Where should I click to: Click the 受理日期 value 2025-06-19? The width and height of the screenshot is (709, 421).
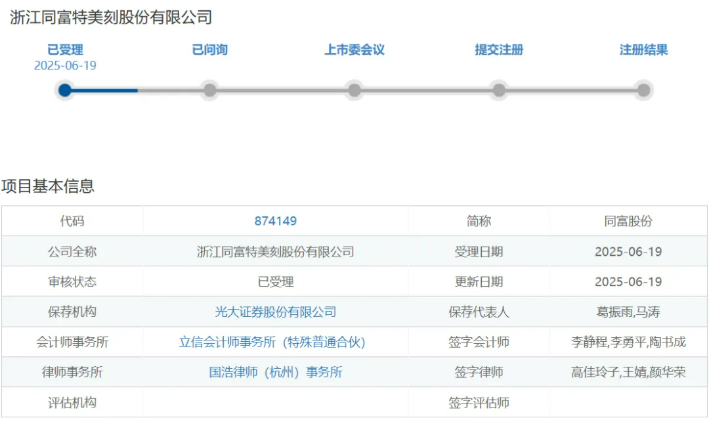point(629,251)
